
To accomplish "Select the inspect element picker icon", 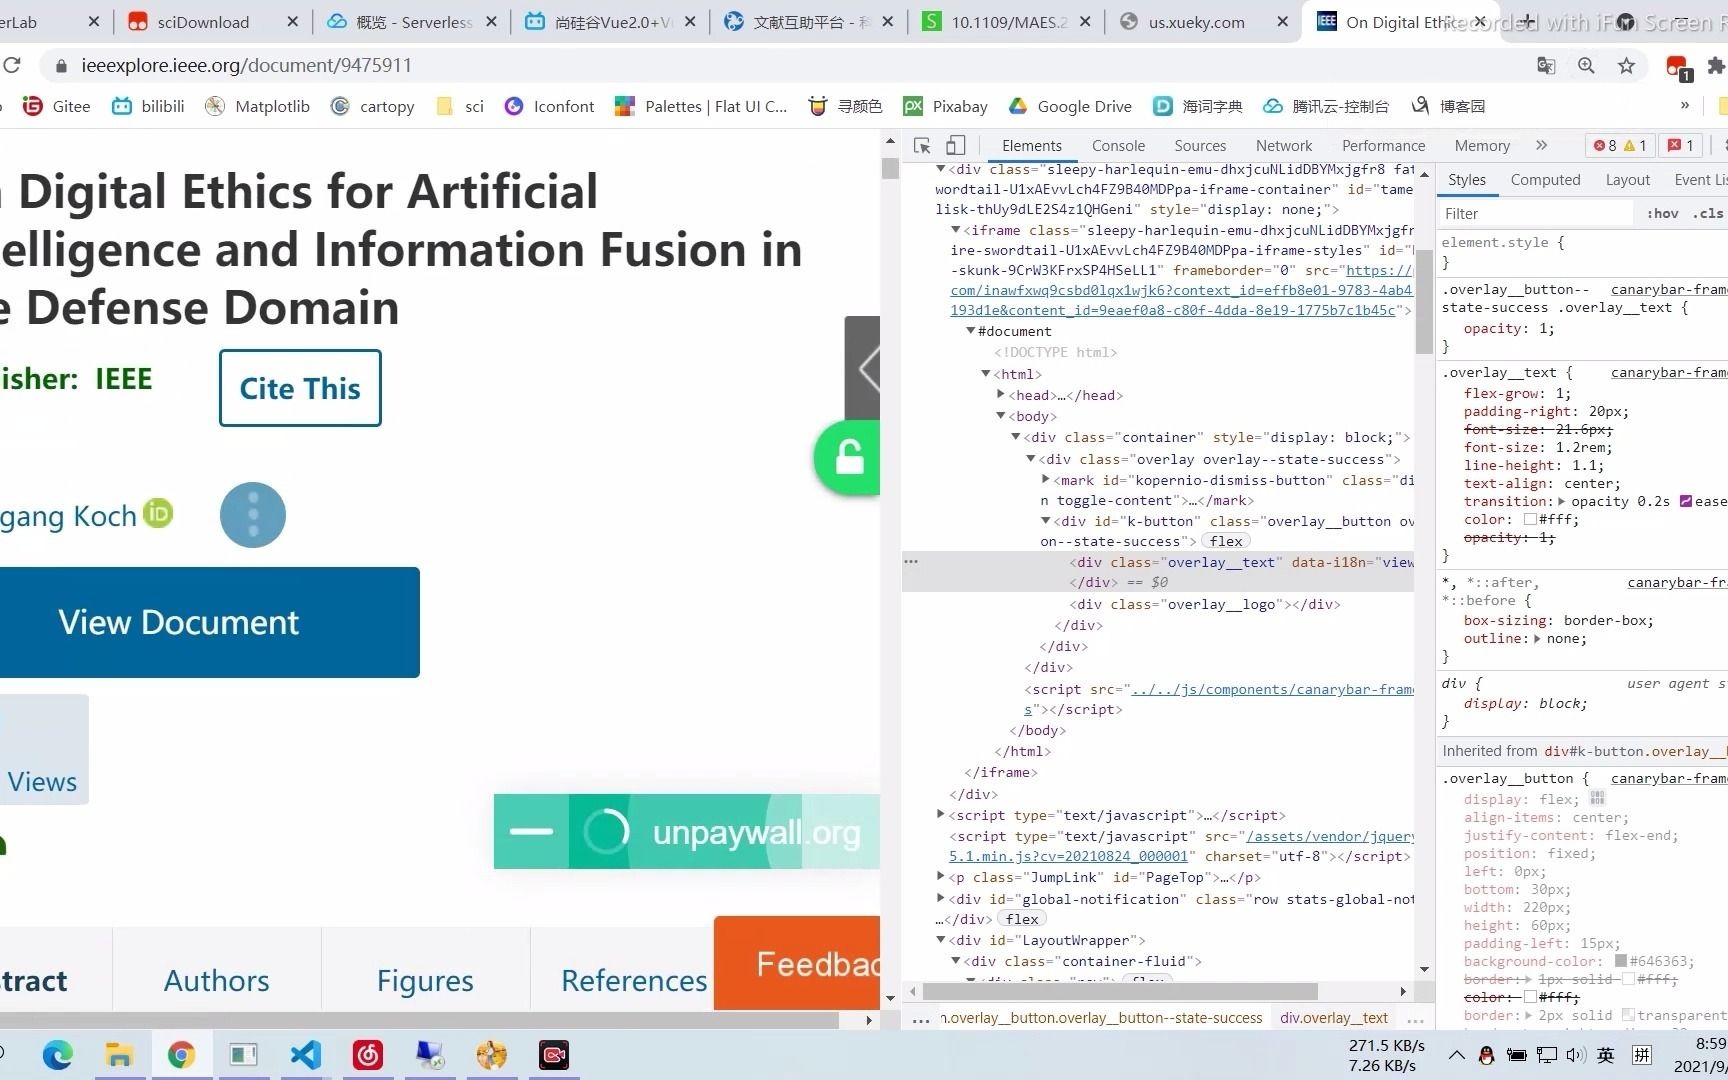I will pyautogui.click(x=922, y=146).
